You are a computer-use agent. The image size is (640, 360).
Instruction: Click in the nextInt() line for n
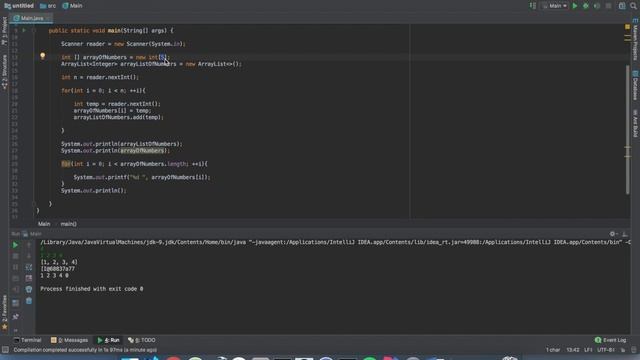pos(100,77)
